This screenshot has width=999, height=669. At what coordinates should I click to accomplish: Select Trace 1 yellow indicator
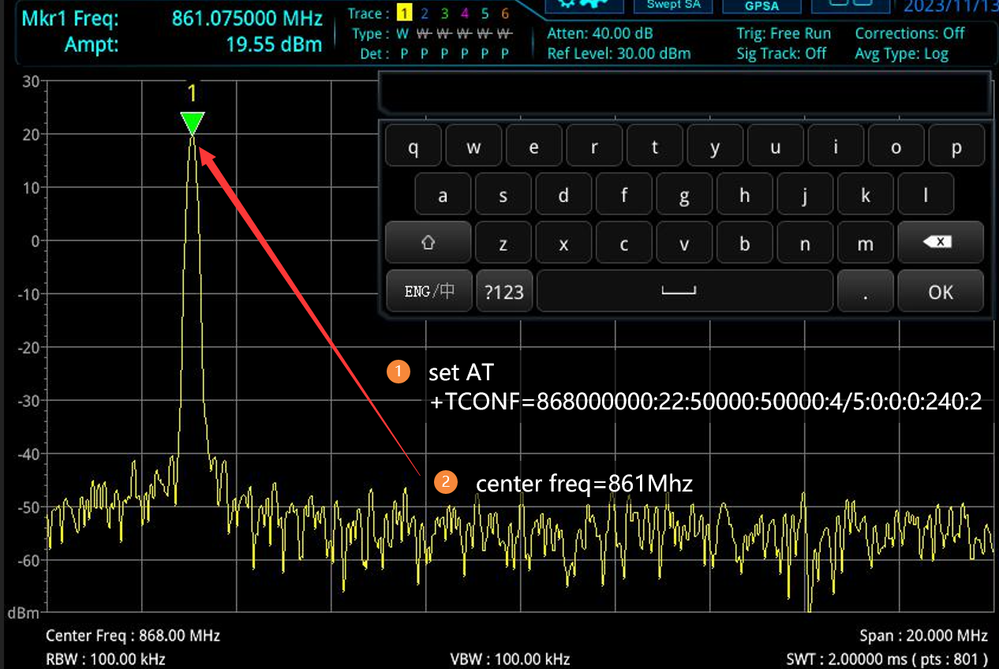point(404,13)
